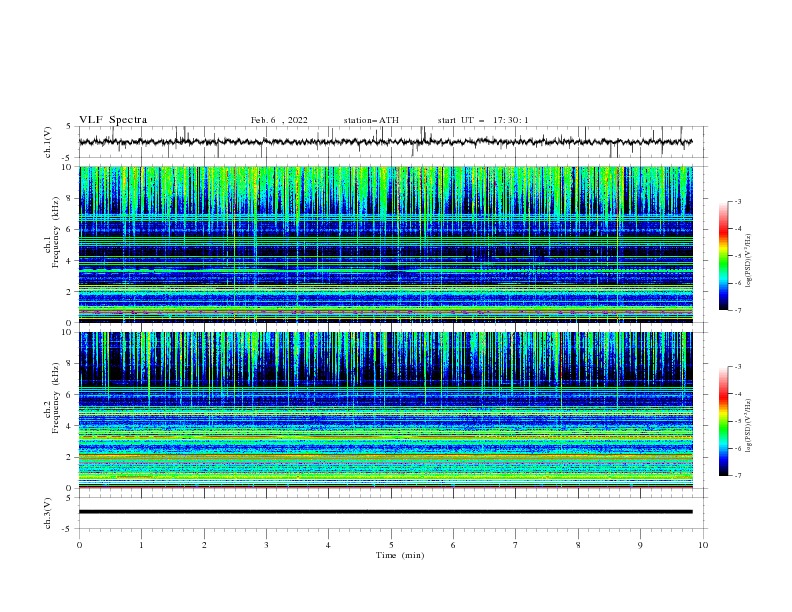Select the date label "Feb. 6 , 2022"

tap(279, 120)
